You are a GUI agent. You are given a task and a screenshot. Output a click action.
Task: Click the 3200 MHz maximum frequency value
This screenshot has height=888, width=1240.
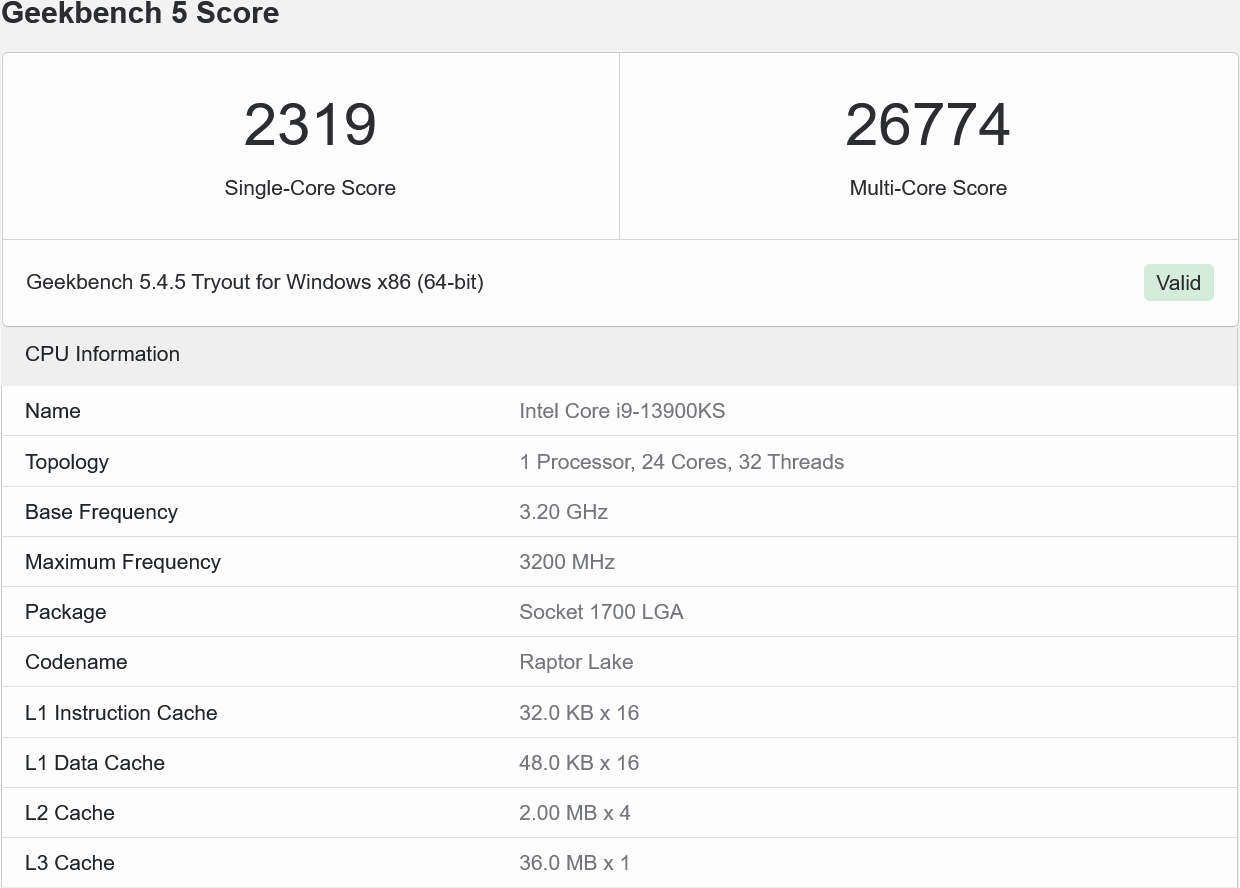[567, 562]
